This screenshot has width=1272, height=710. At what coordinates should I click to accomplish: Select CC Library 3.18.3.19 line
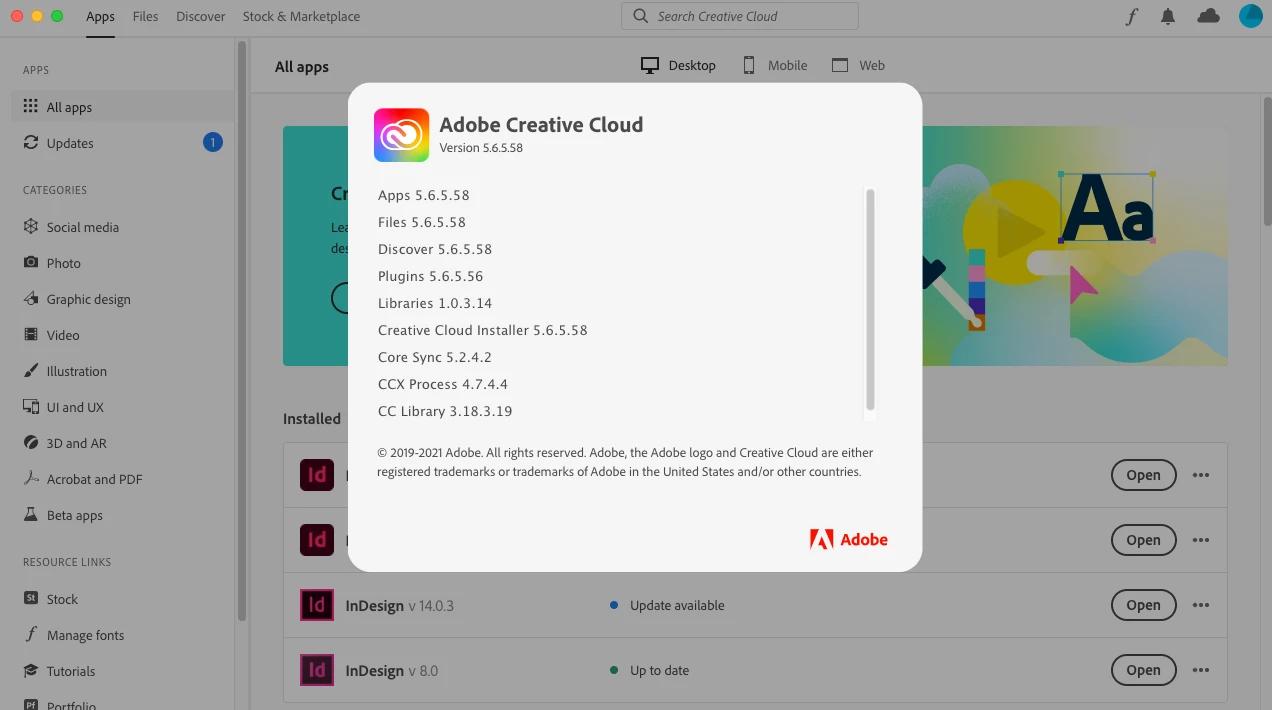coord(445,411)
